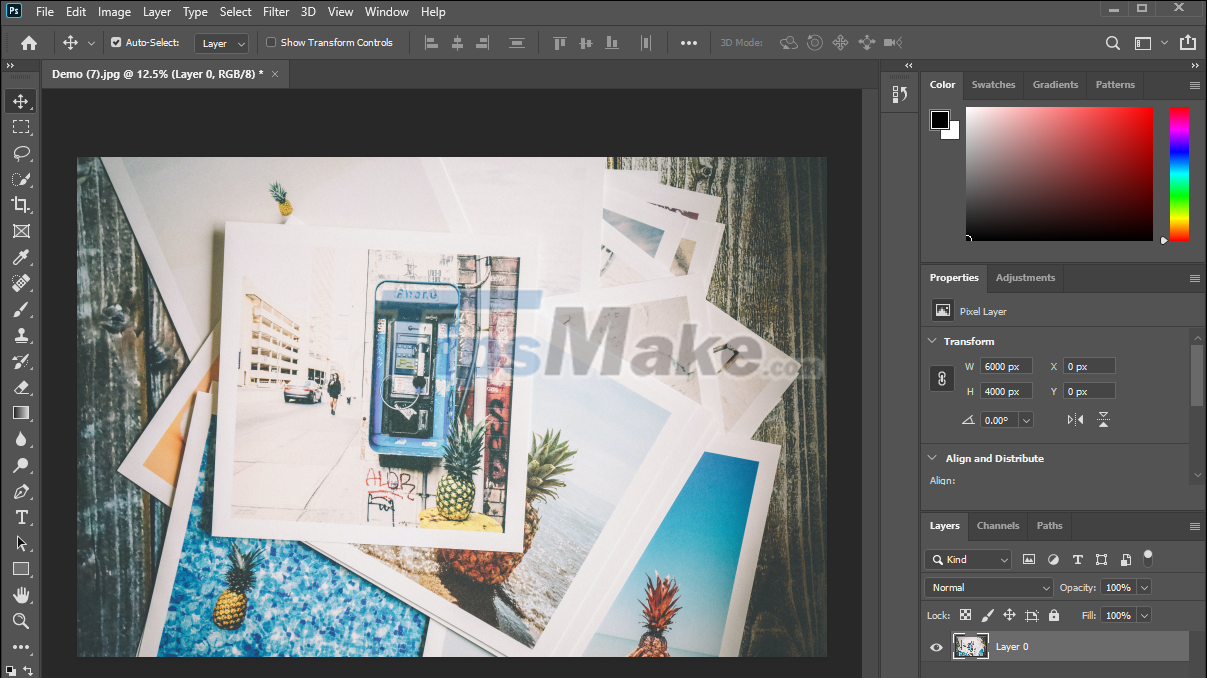Select the Zoom tool
Screen dimensions: 1207x678
click(x=21, y=621)
